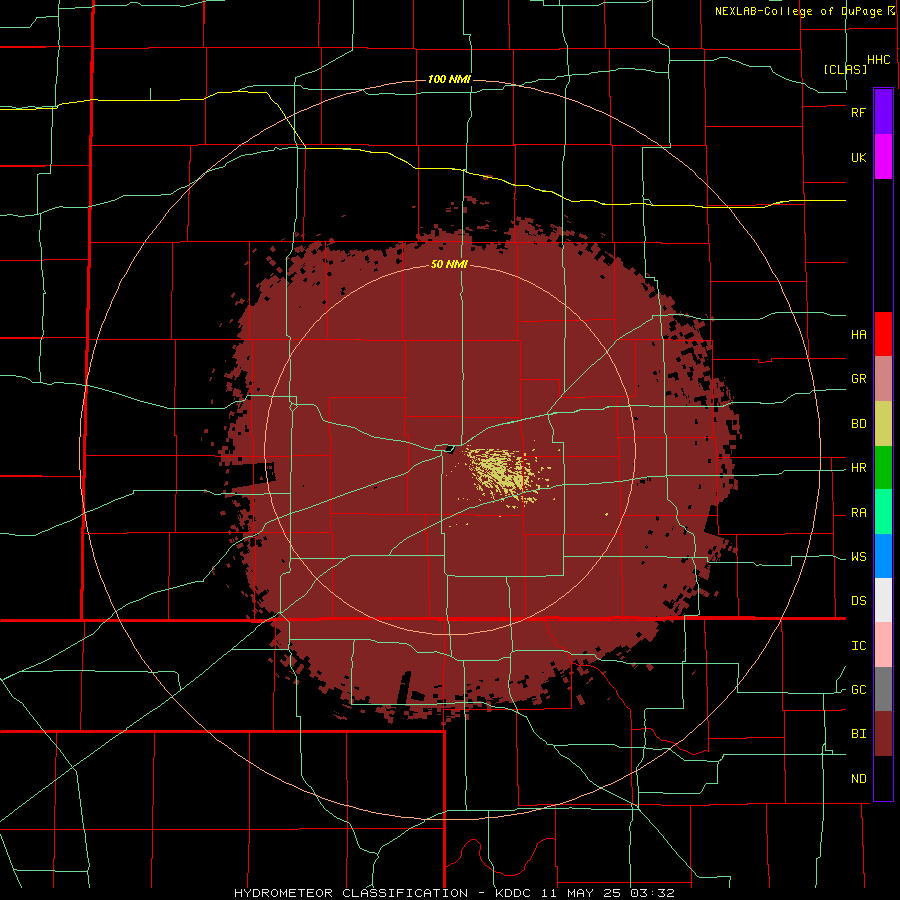900x900 pixels.
Task: Click the yellow big-drops echo cluster
Action: [x=502, y=474]
